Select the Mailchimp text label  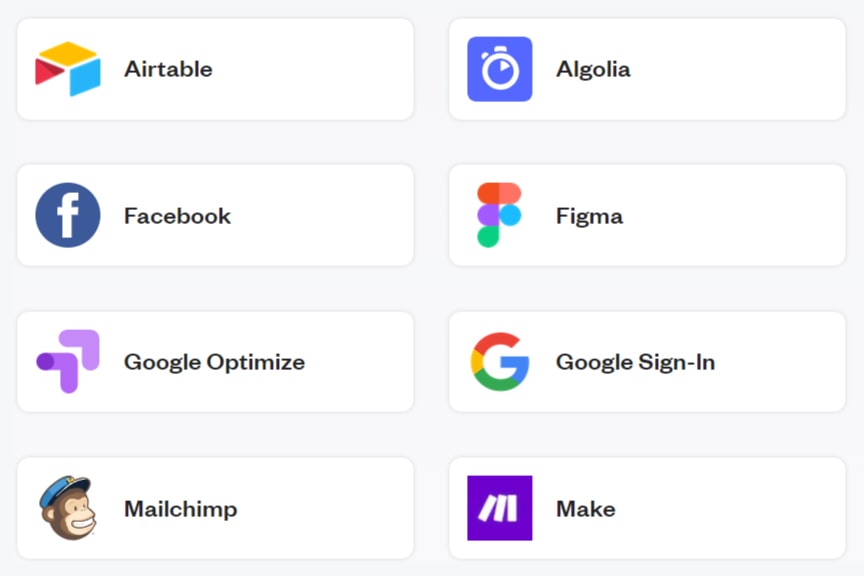tap(181, 509)
